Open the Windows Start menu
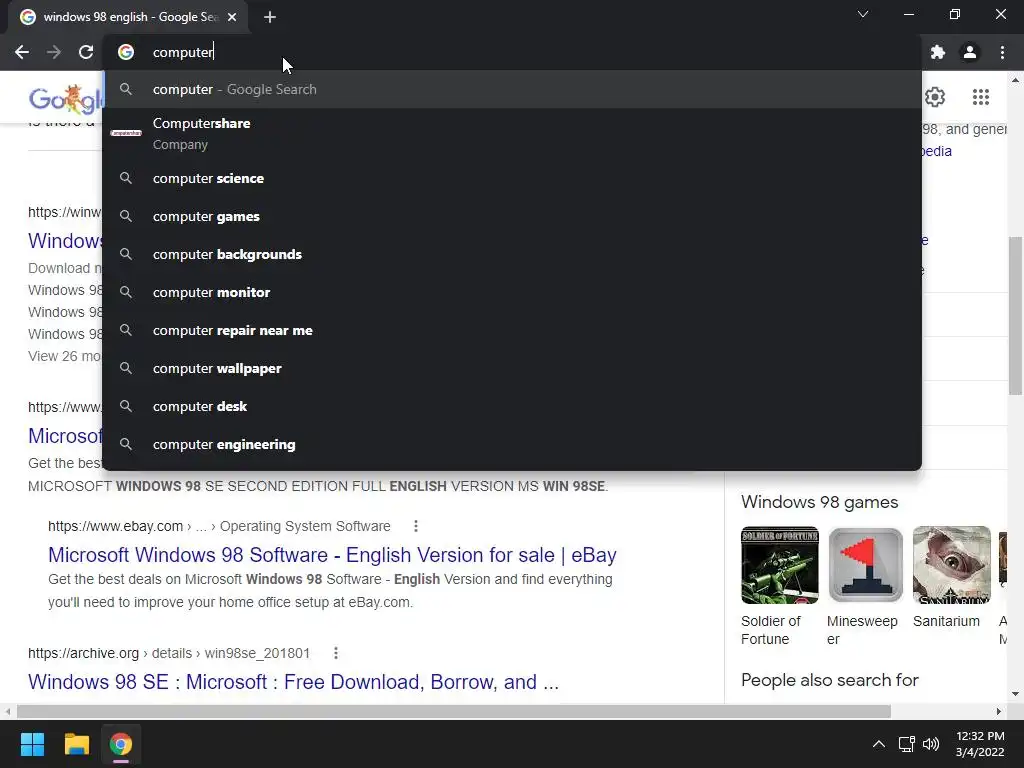The height and width of the screenshot is (768, 1024). pos(32,744)
